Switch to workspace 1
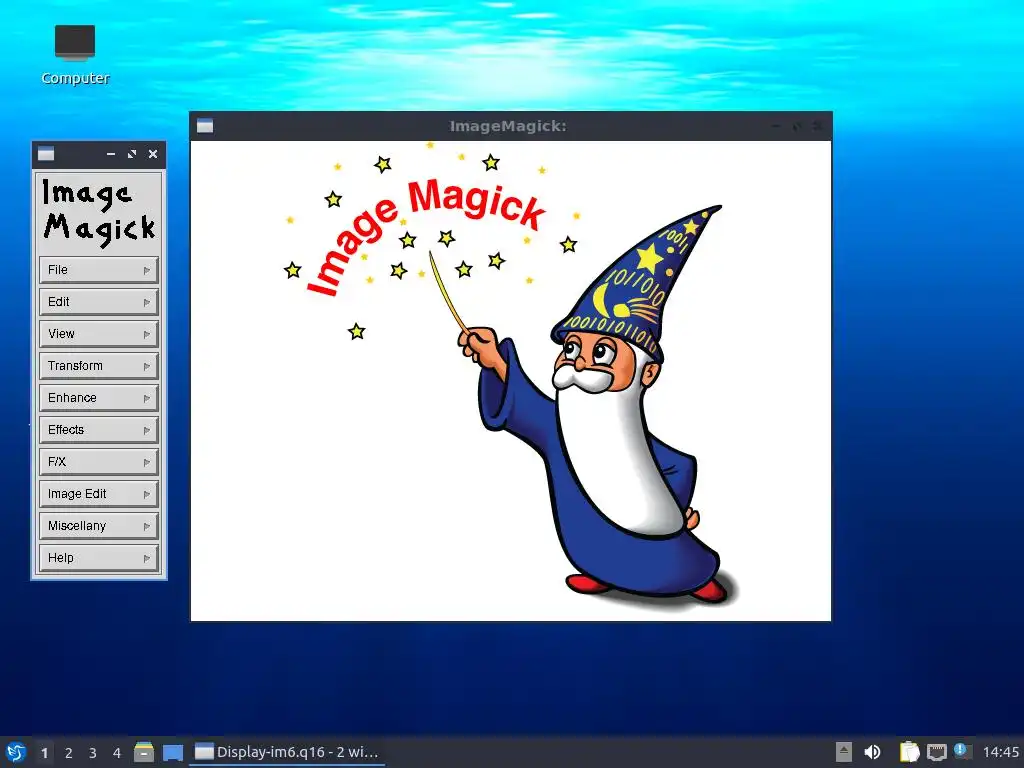Image resolution: width=1024 pixels, height=768 pixels. 44,753
